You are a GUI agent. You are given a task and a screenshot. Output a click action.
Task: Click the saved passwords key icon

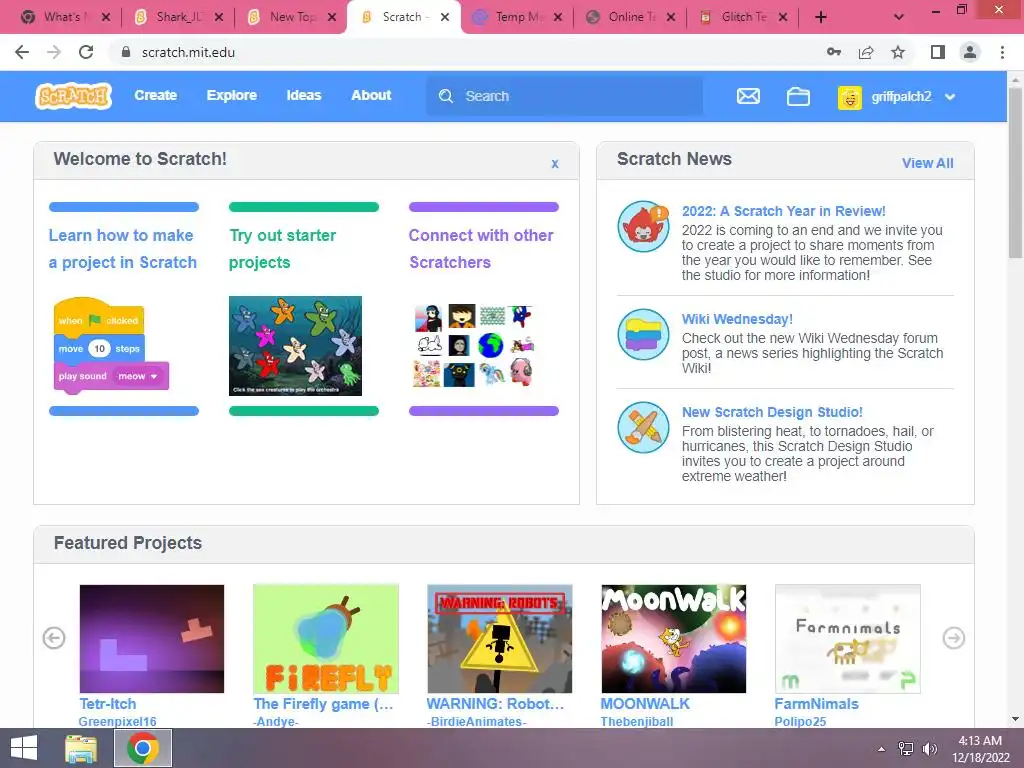pyautogui.click(x=833, y=52)
